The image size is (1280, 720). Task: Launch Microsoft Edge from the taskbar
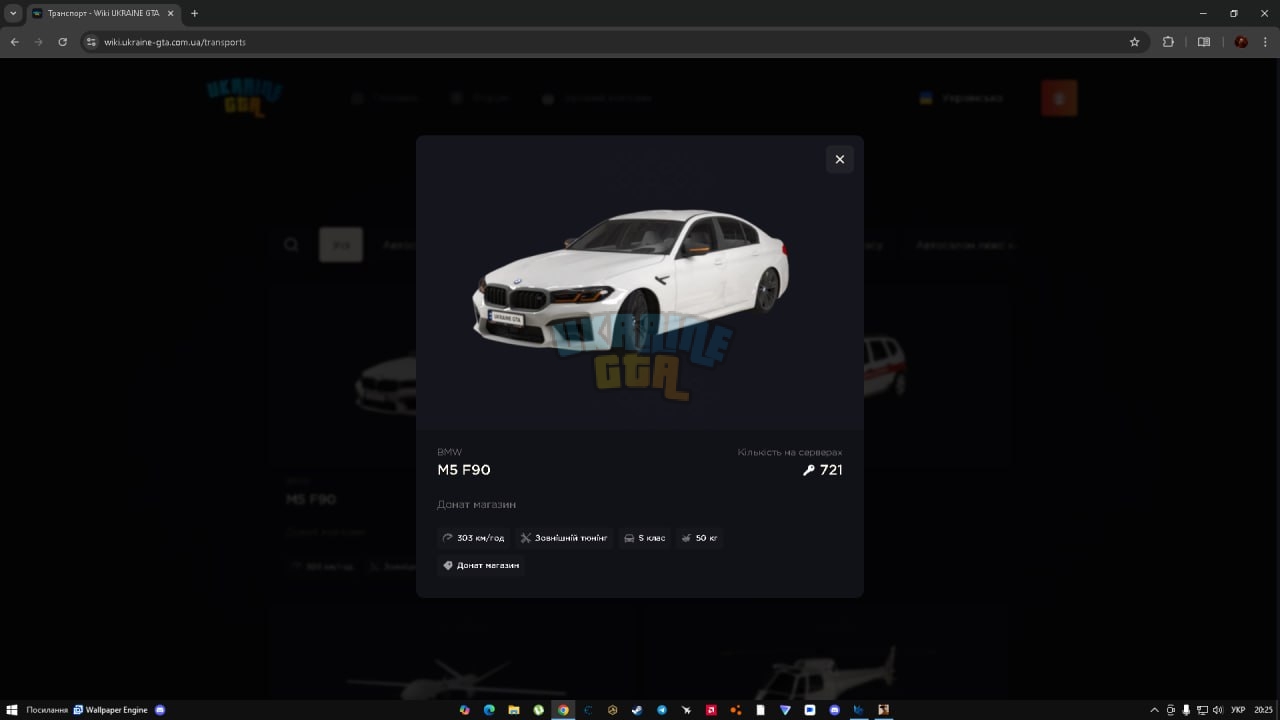489,710
